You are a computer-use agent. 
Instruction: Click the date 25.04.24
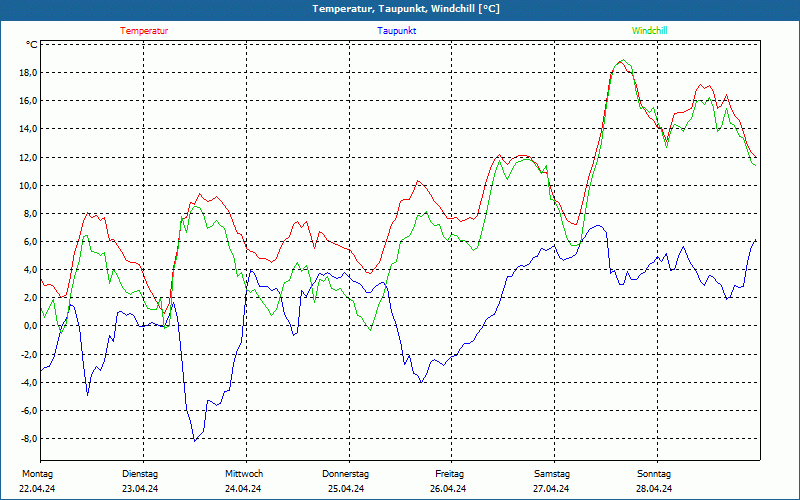coord(346,489)
